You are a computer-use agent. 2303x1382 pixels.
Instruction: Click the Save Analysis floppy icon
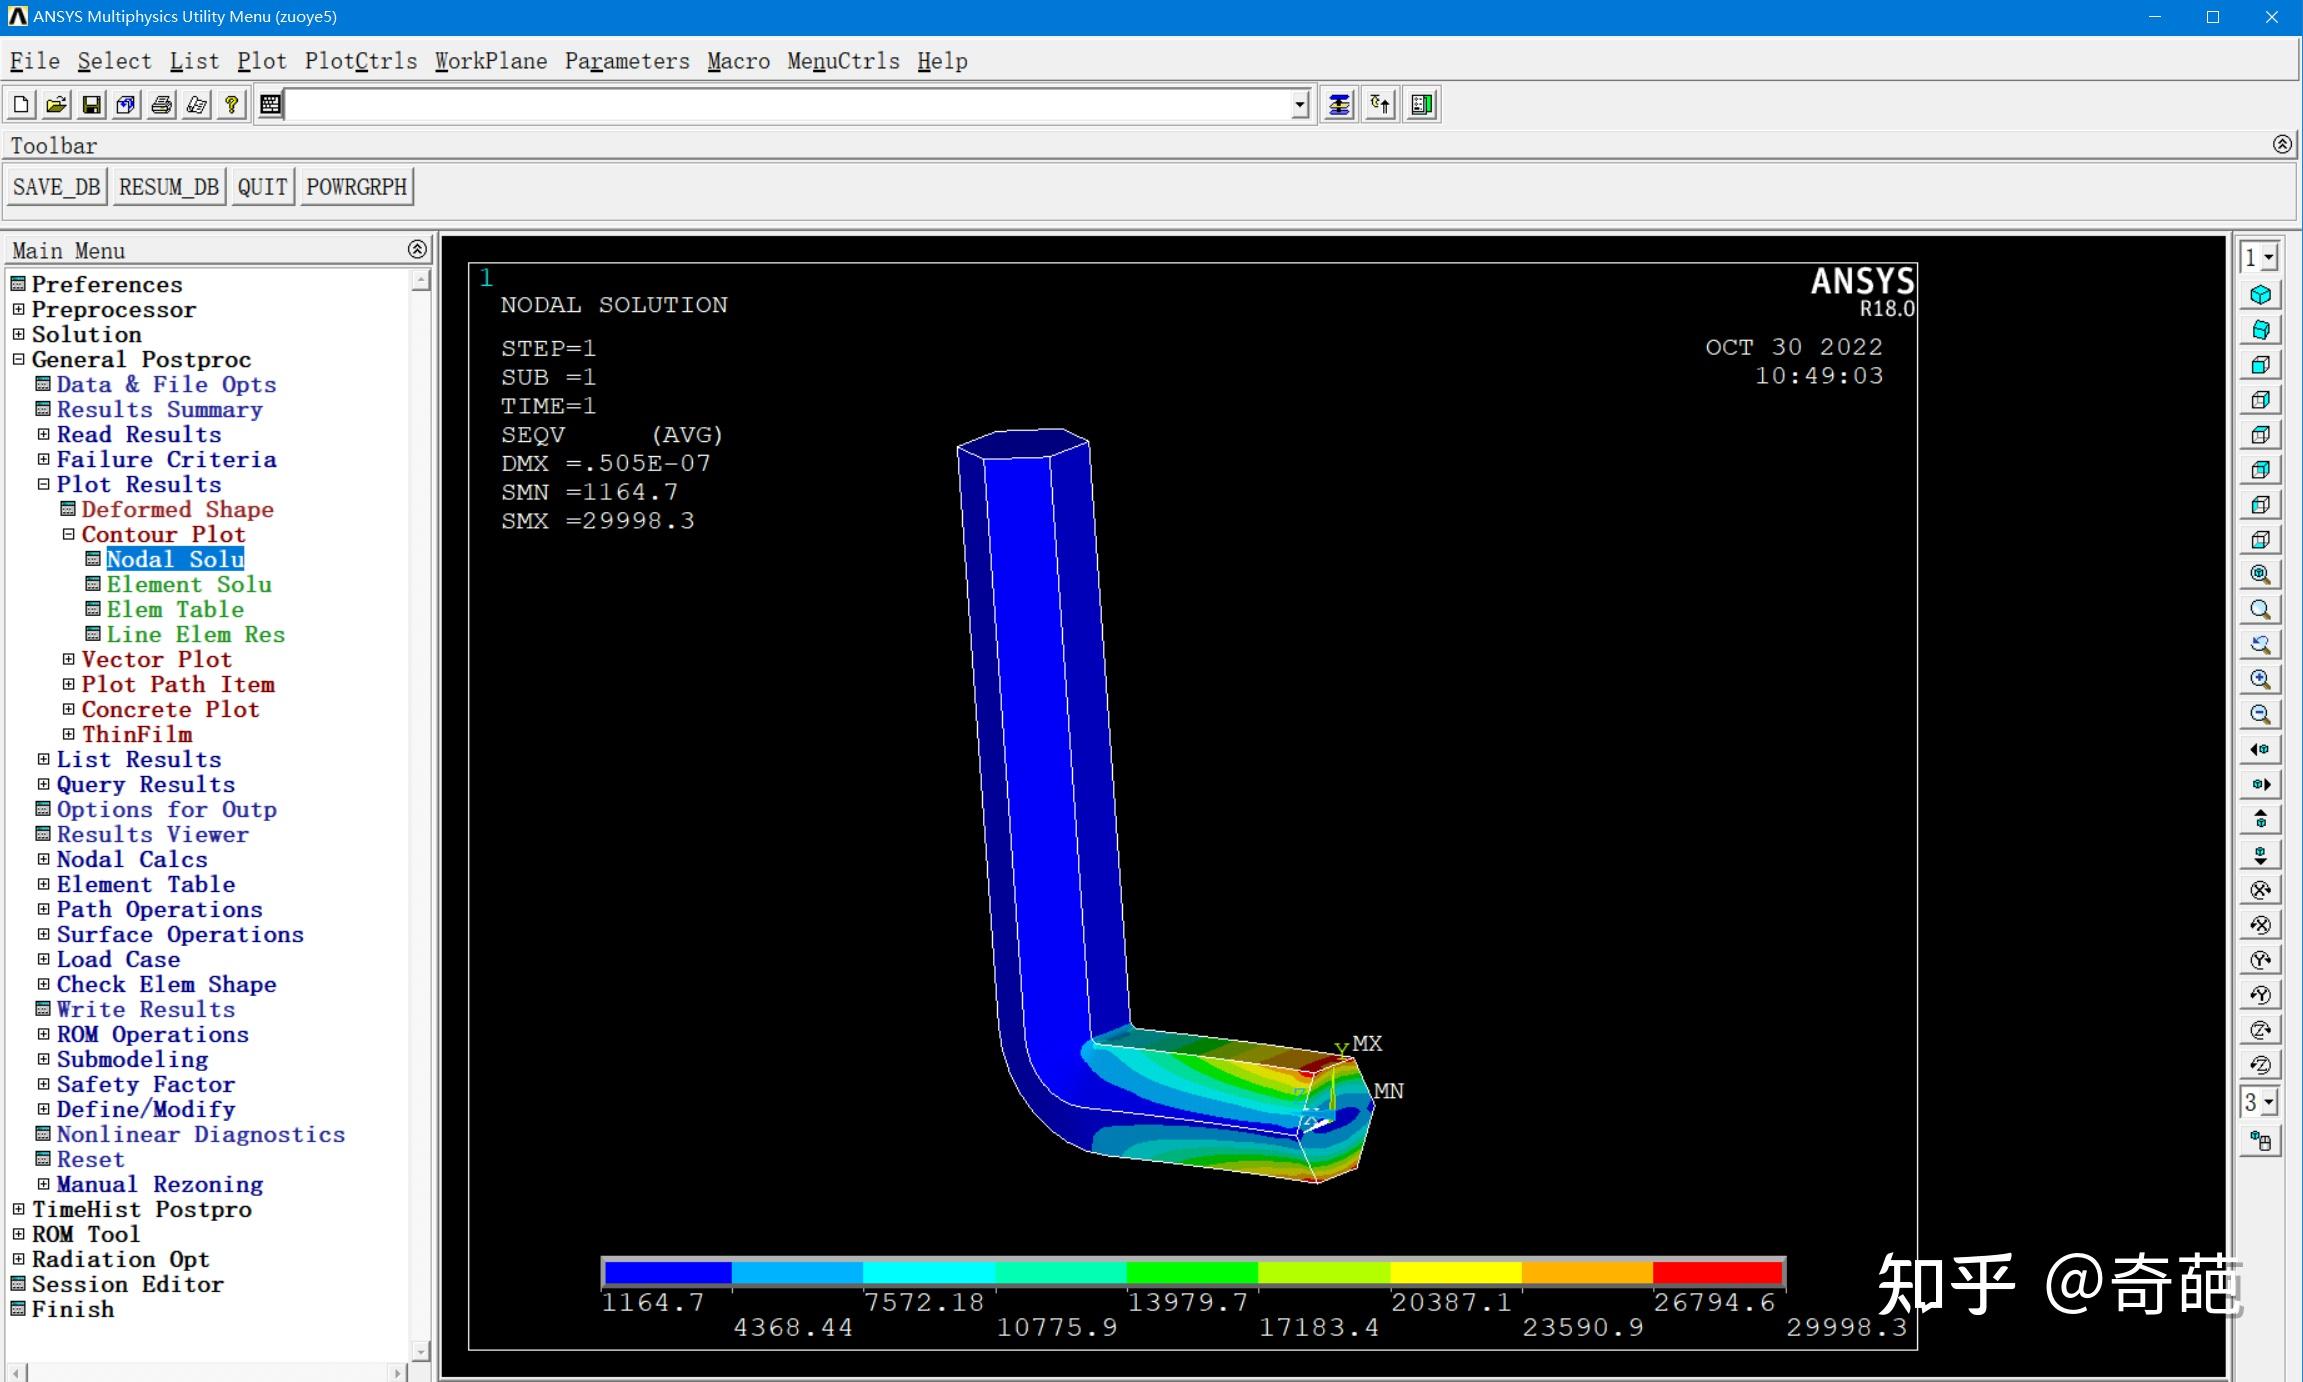click(91, 105)
